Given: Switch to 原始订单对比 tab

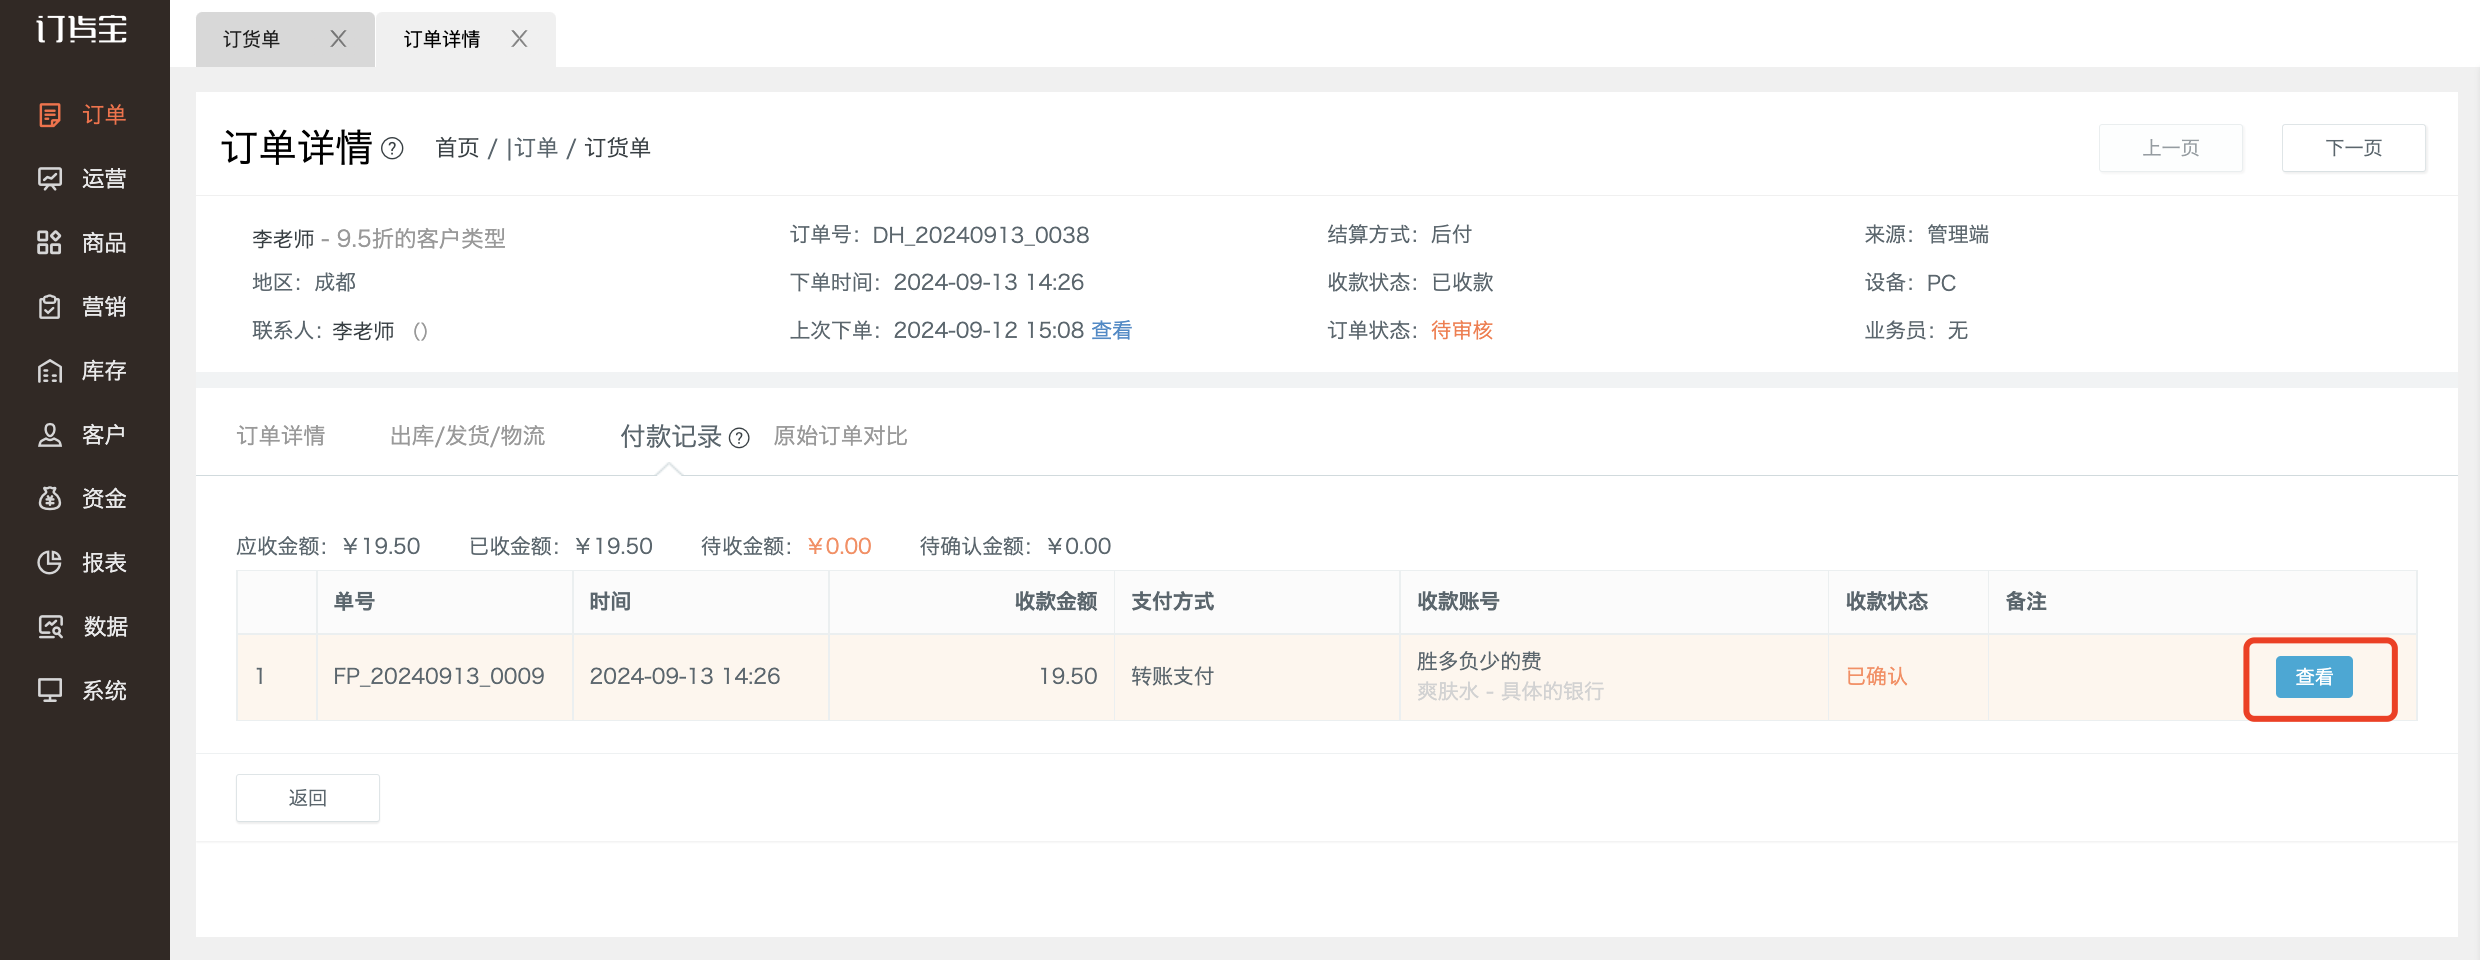Looking at the screenshot, I should [840, 436].
